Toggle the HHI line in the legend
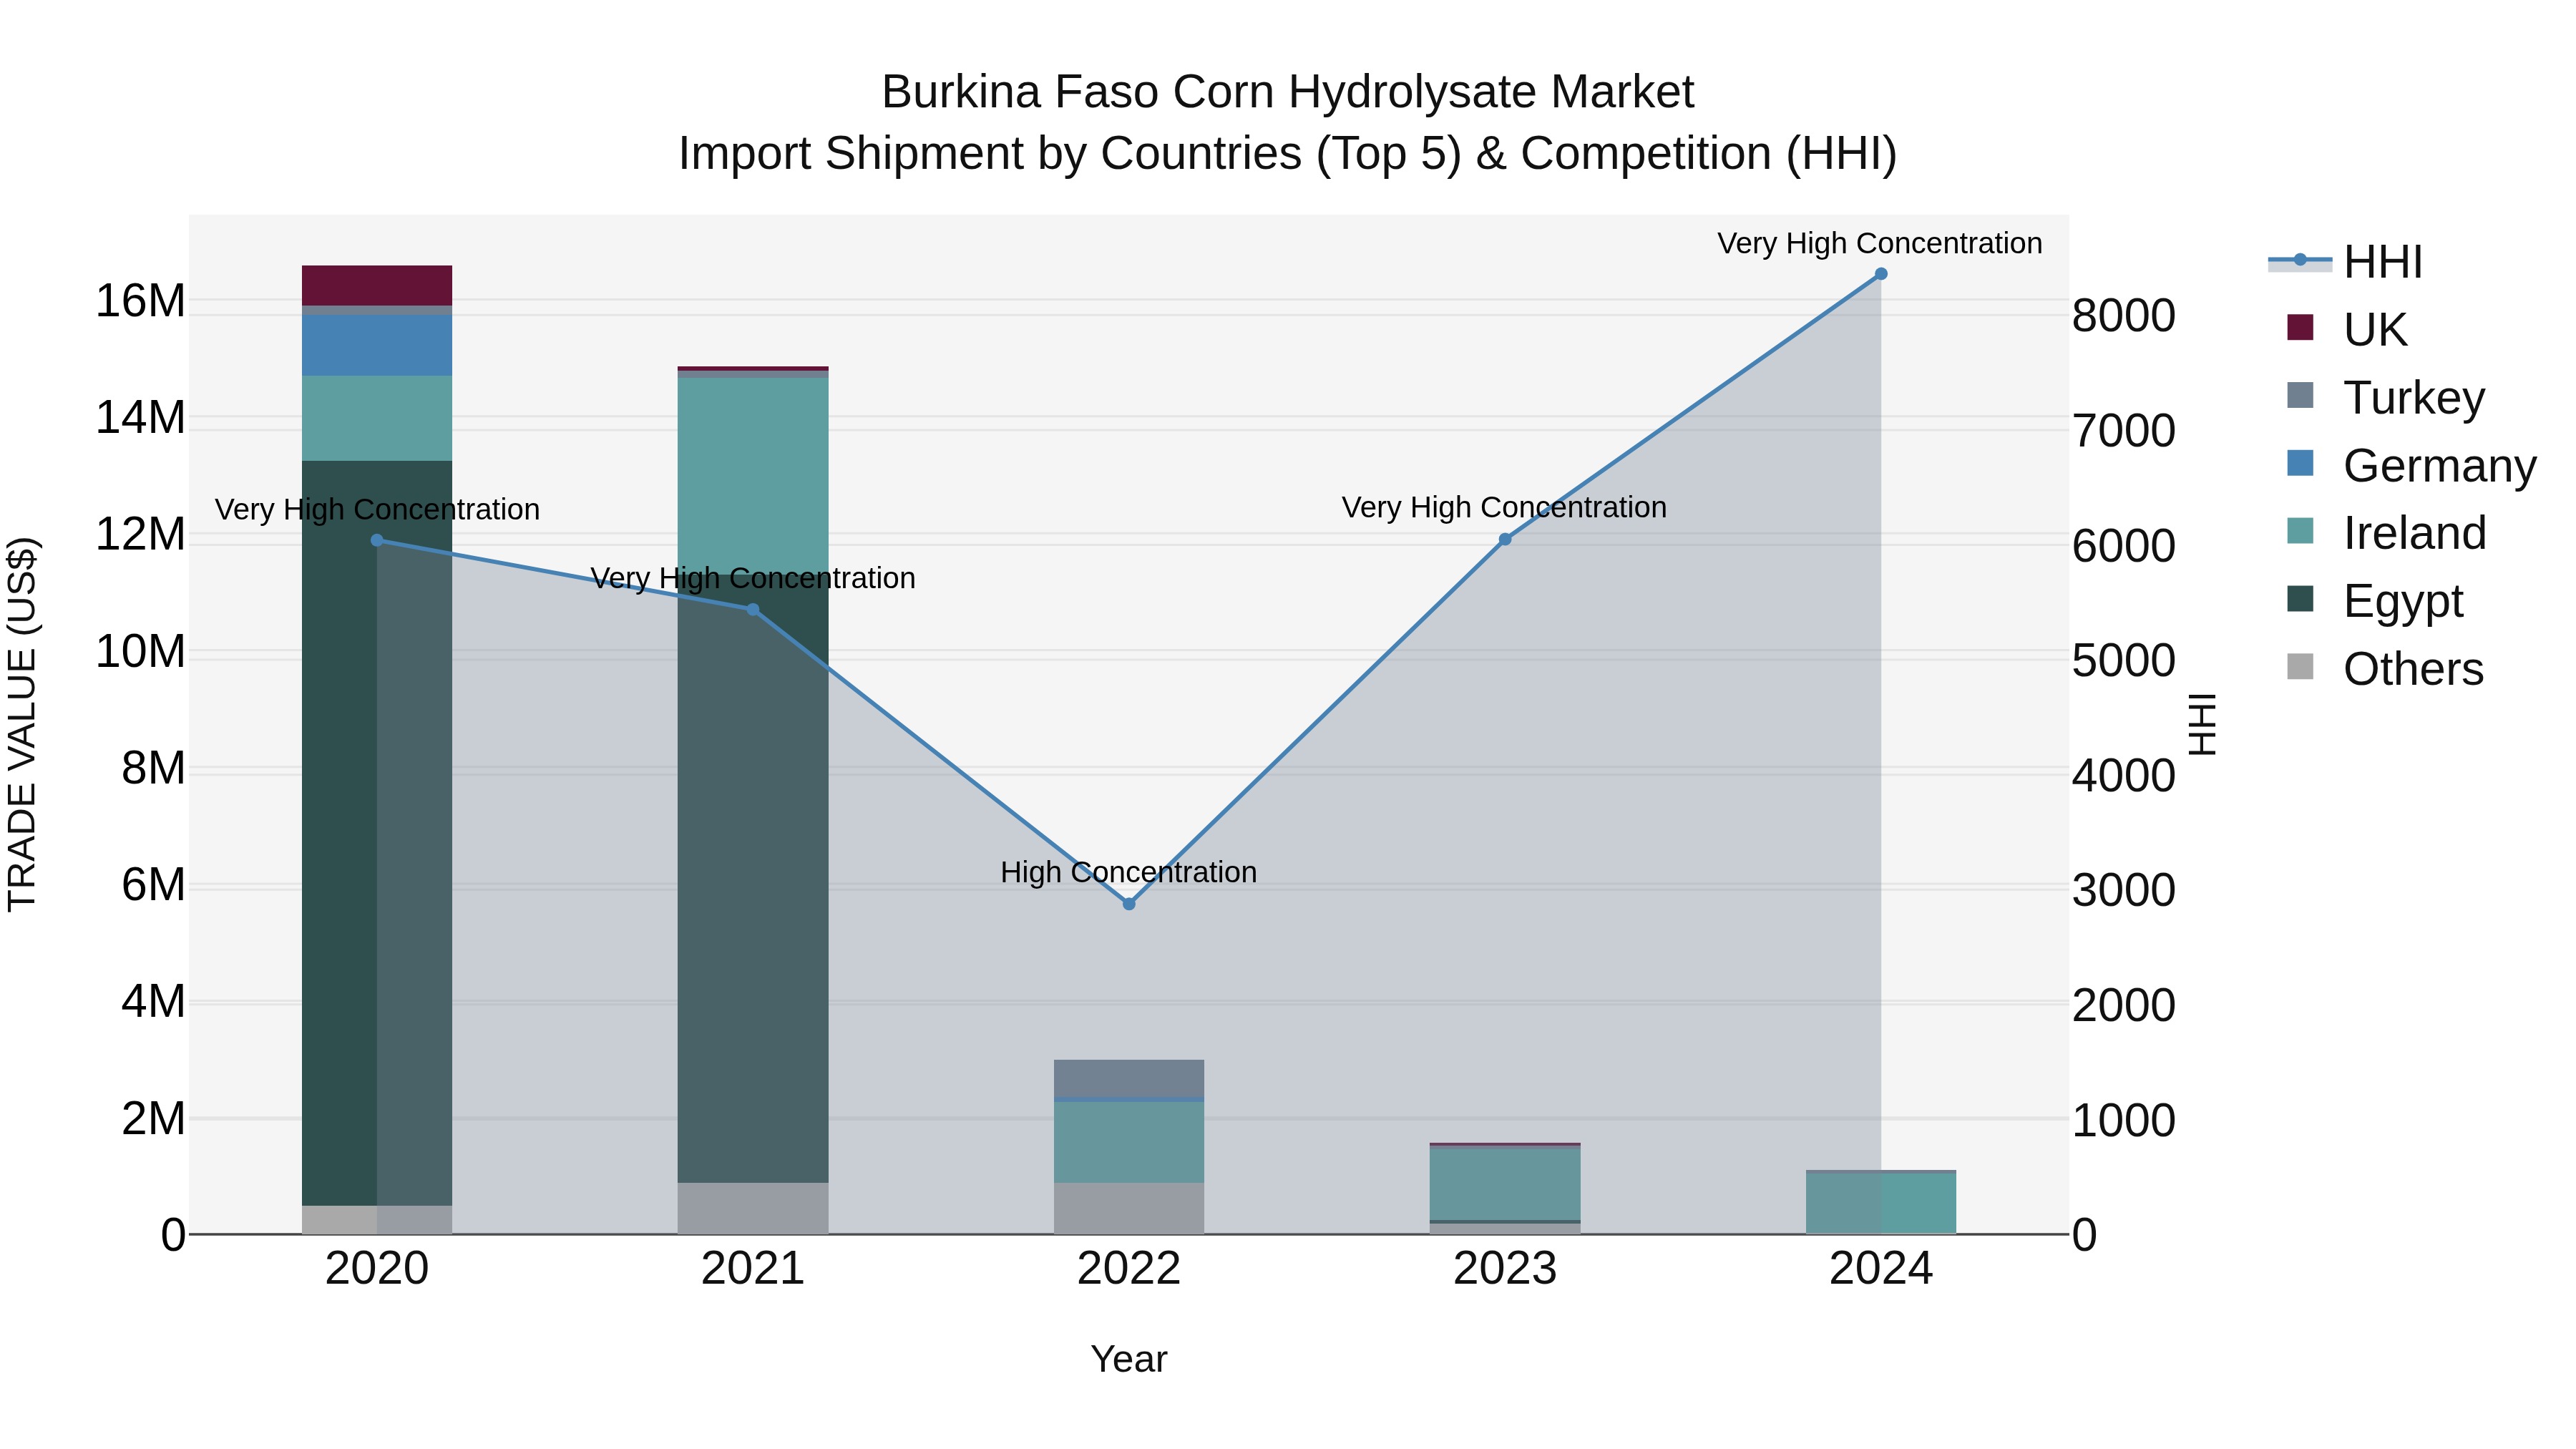 pos(2346,262)
